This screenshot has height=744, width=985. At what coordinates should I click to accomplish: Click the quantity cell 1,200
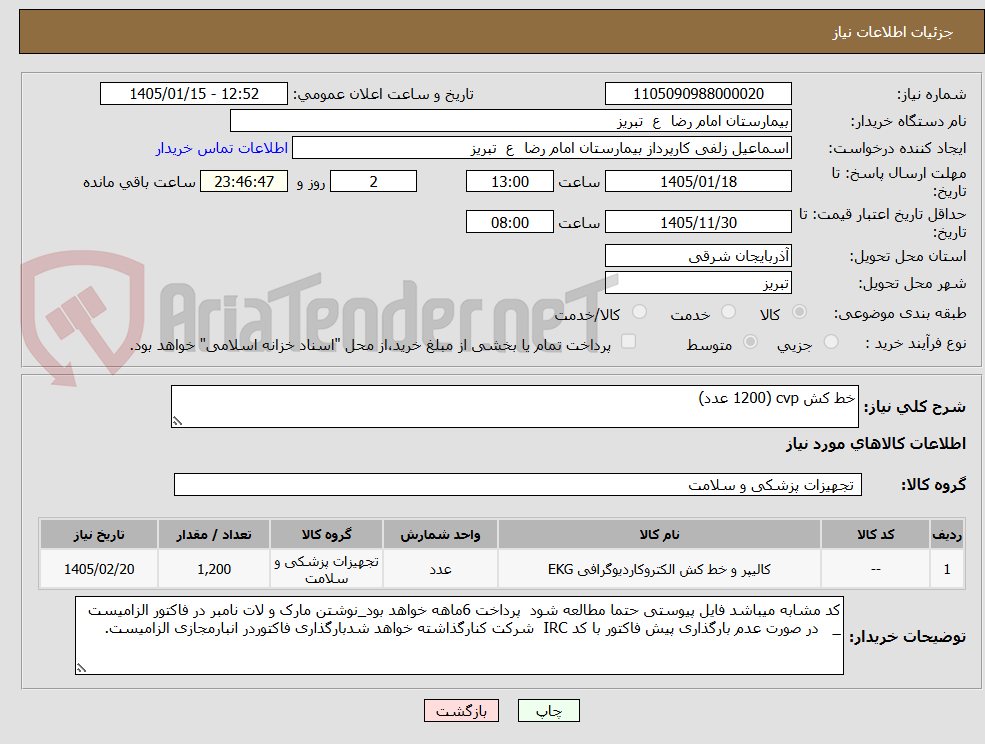coord(214,569)
